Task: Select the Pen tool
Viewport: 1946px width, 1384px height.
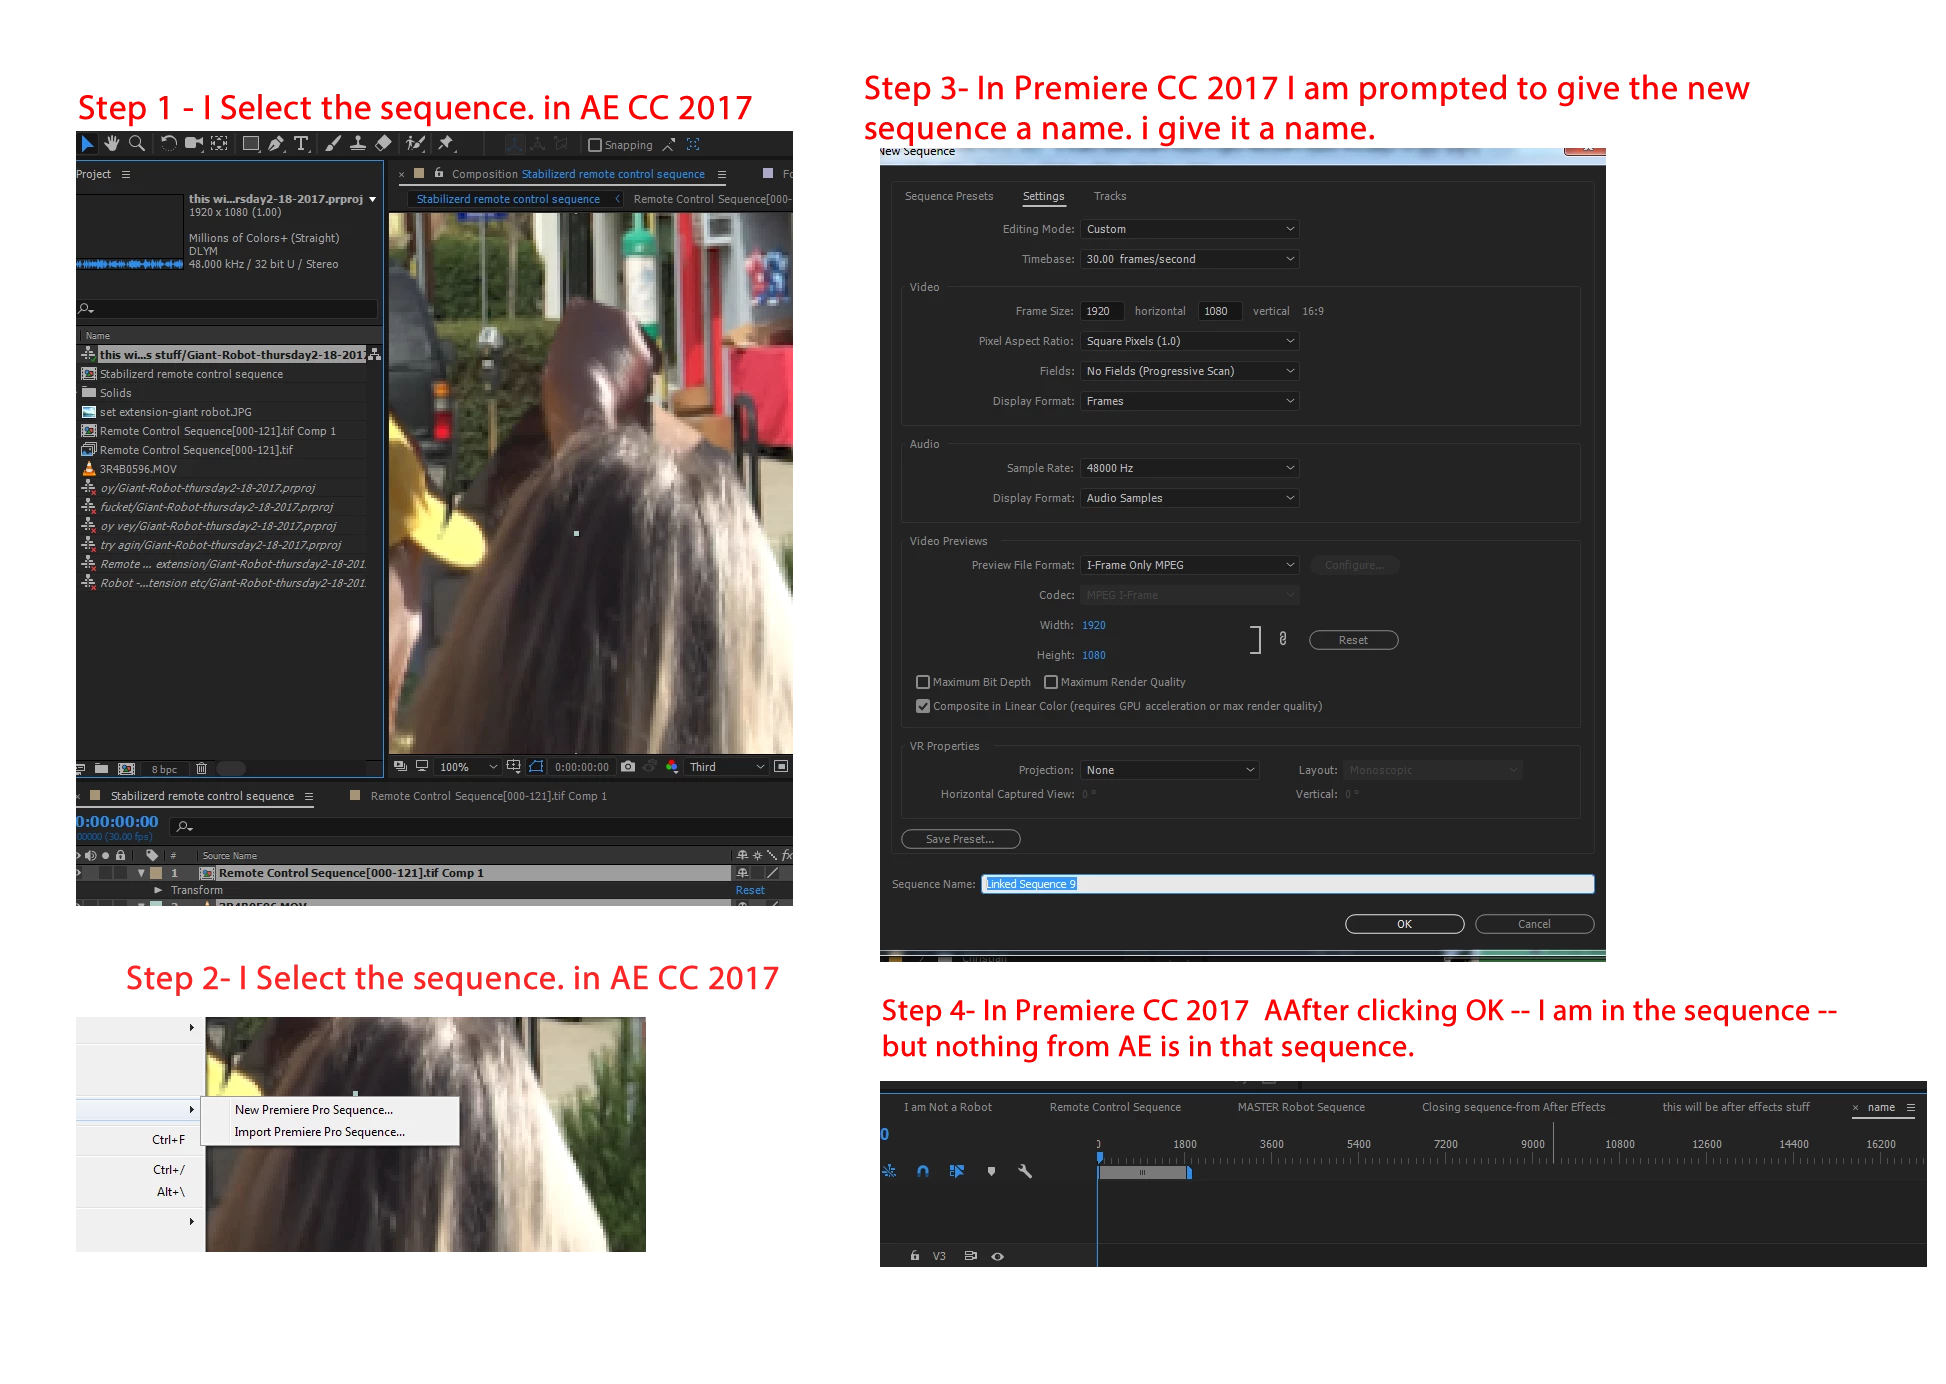Action: 276,144
